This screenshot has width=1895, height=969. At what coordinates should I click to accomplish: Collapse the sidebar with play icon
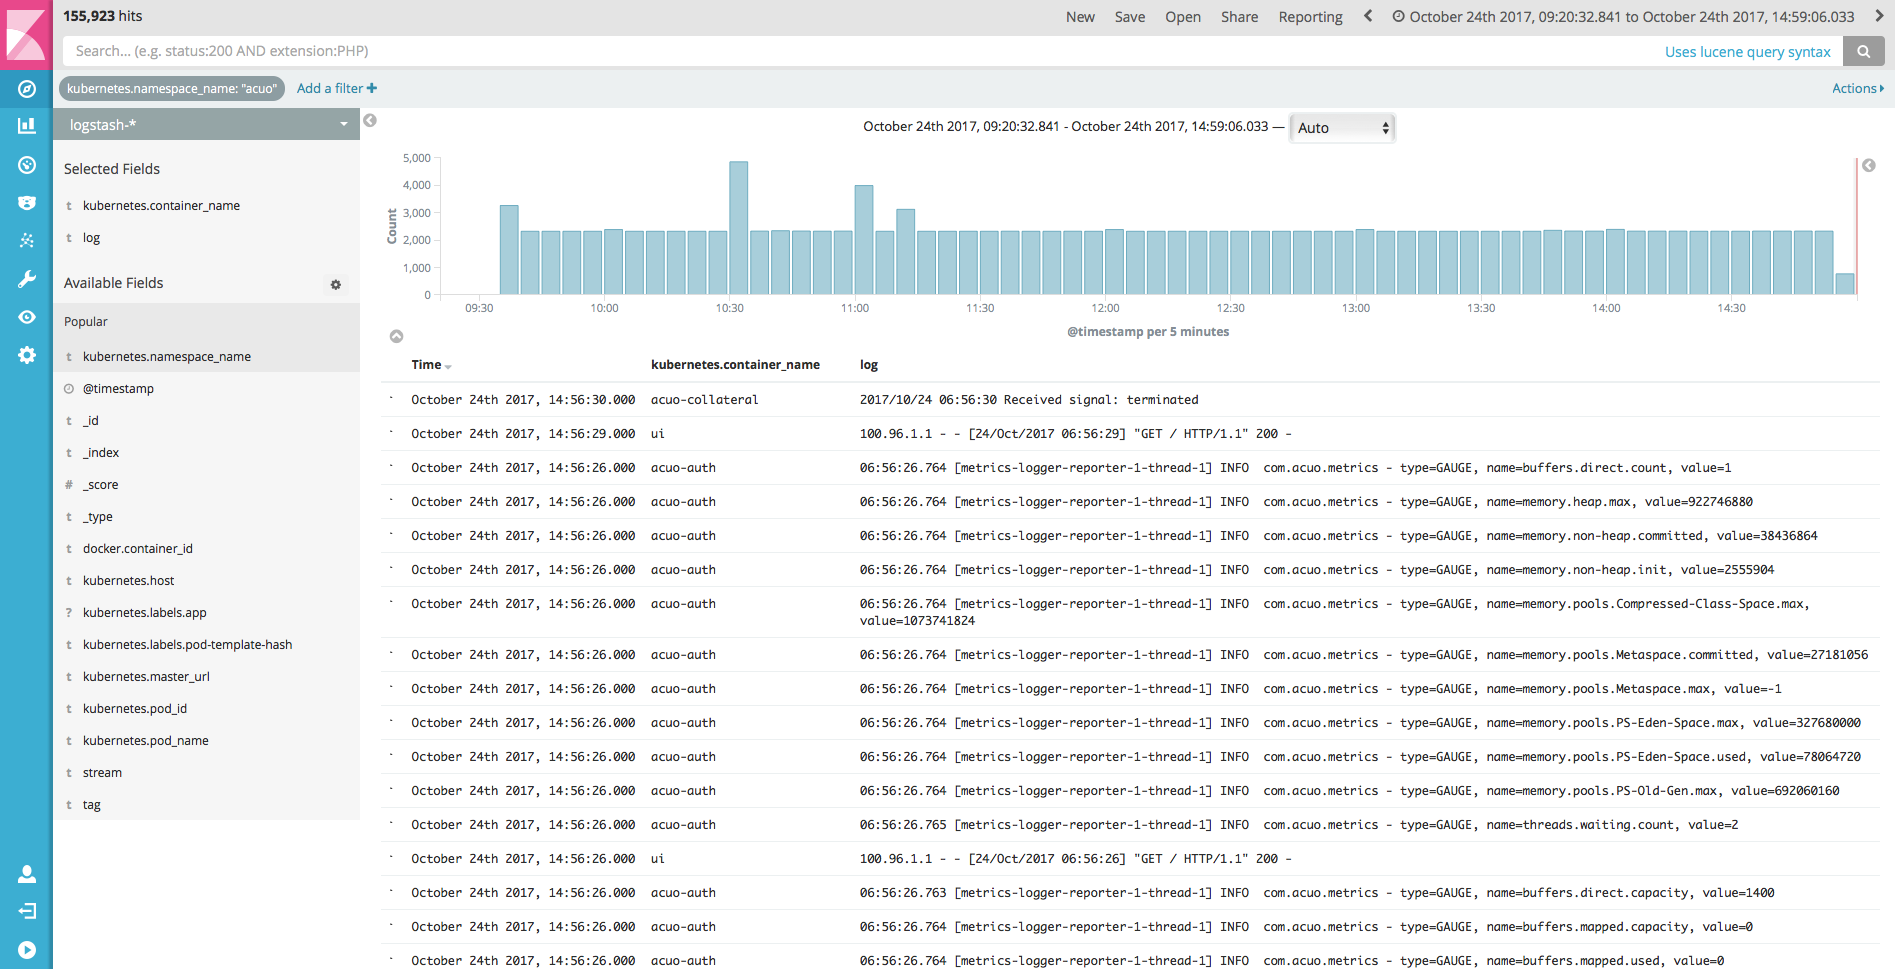pyautogui.click(x=27, y=950)
